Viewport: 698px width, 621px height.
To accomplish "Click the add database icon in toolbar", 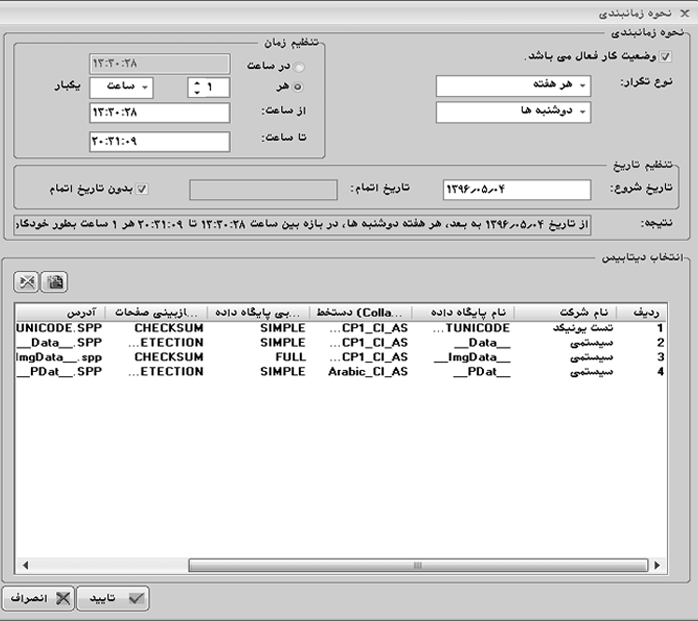I will [x=54, y=282].
